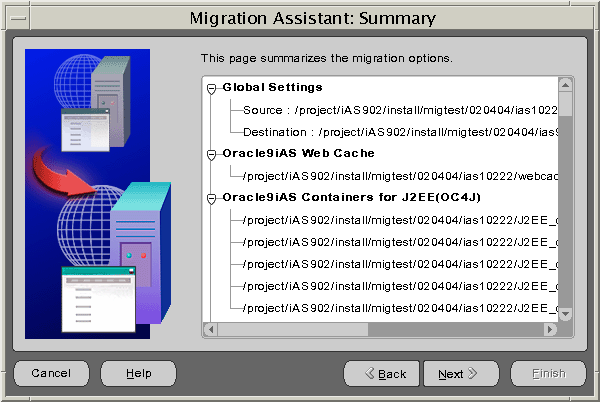Go Back to the previous page

point(382,373)
